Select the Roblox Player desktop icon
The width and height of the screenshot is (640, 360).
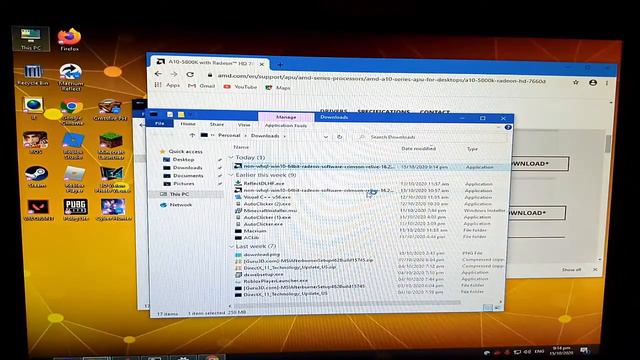pos(74,179)
